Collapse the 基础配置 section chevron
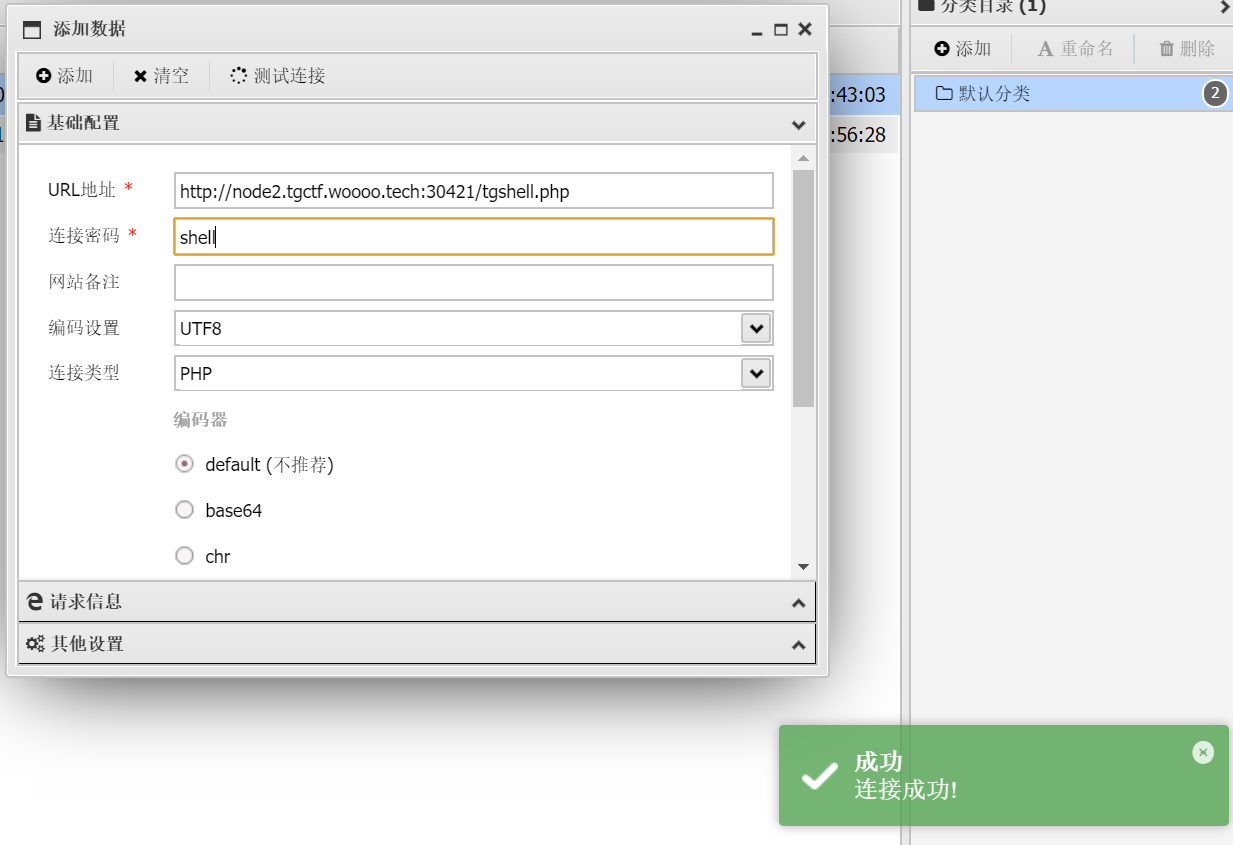 tap(798, 125)
